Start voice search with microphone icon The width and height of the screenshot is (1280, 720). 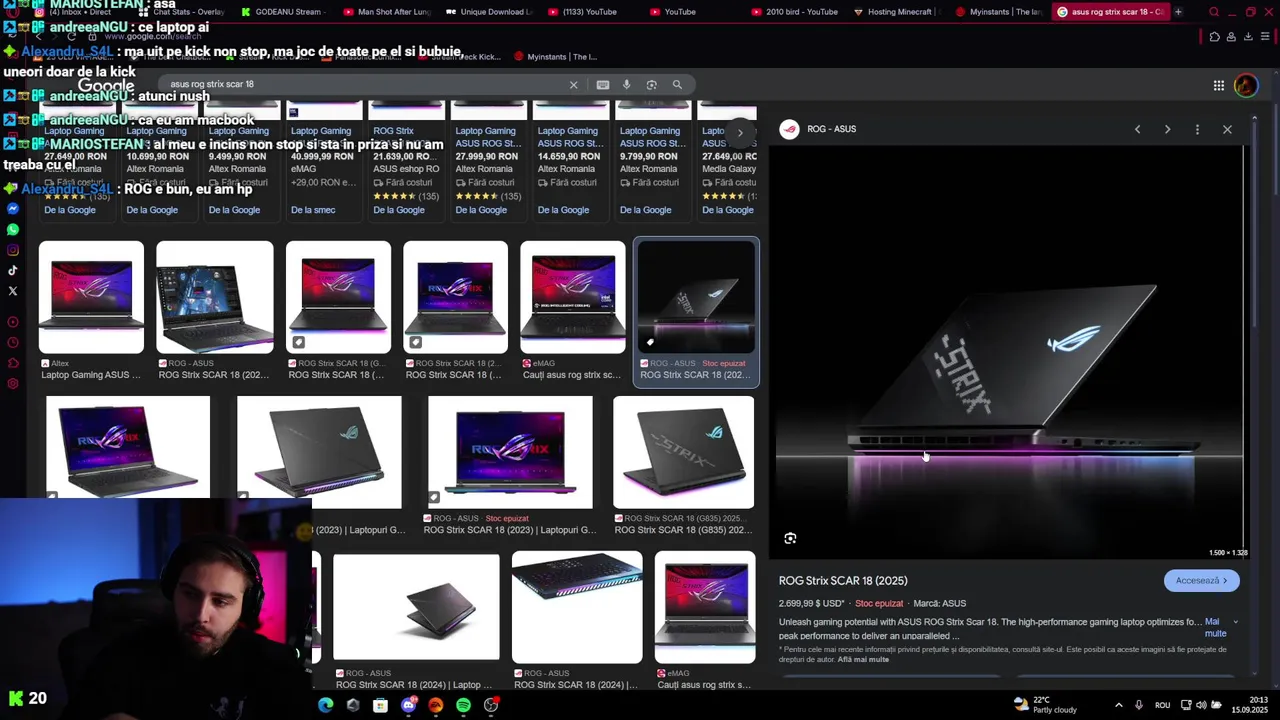click(626, 85)
